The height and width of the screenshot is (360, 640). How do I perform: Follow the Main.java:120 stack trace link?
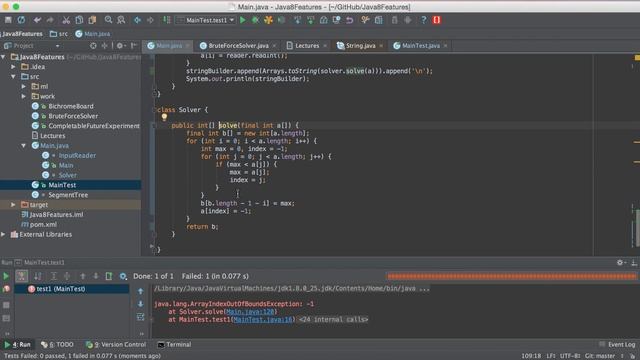250,312
